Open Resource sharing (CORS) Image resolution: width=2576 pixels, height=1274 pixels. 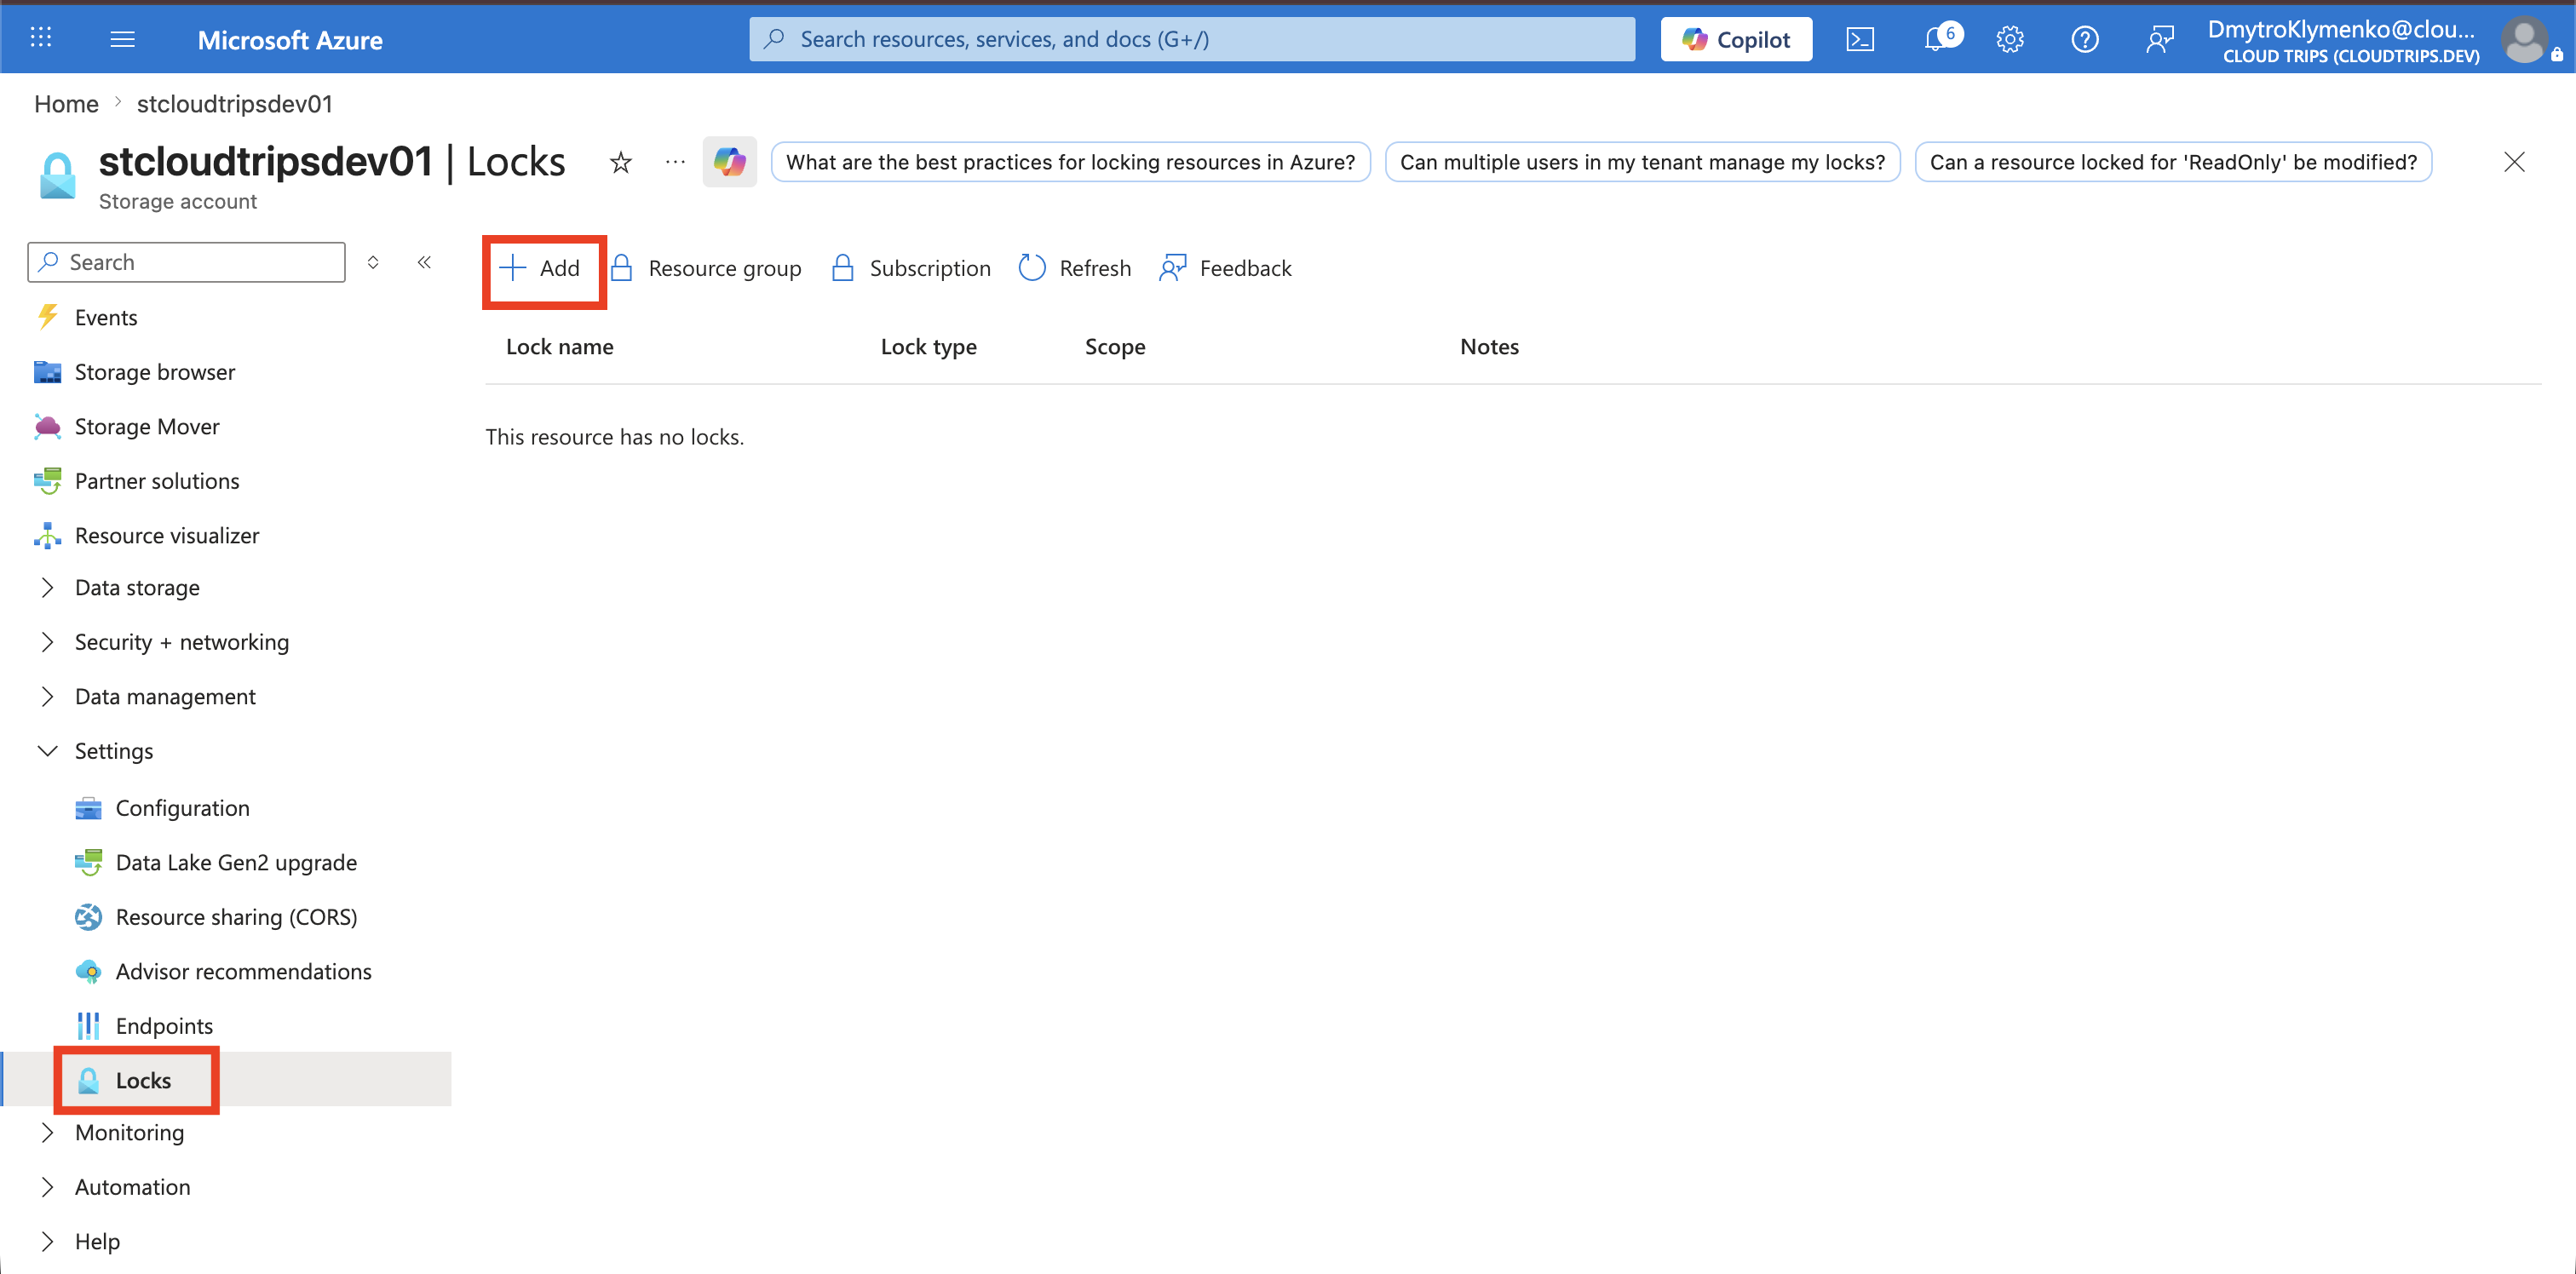[236, 917]
